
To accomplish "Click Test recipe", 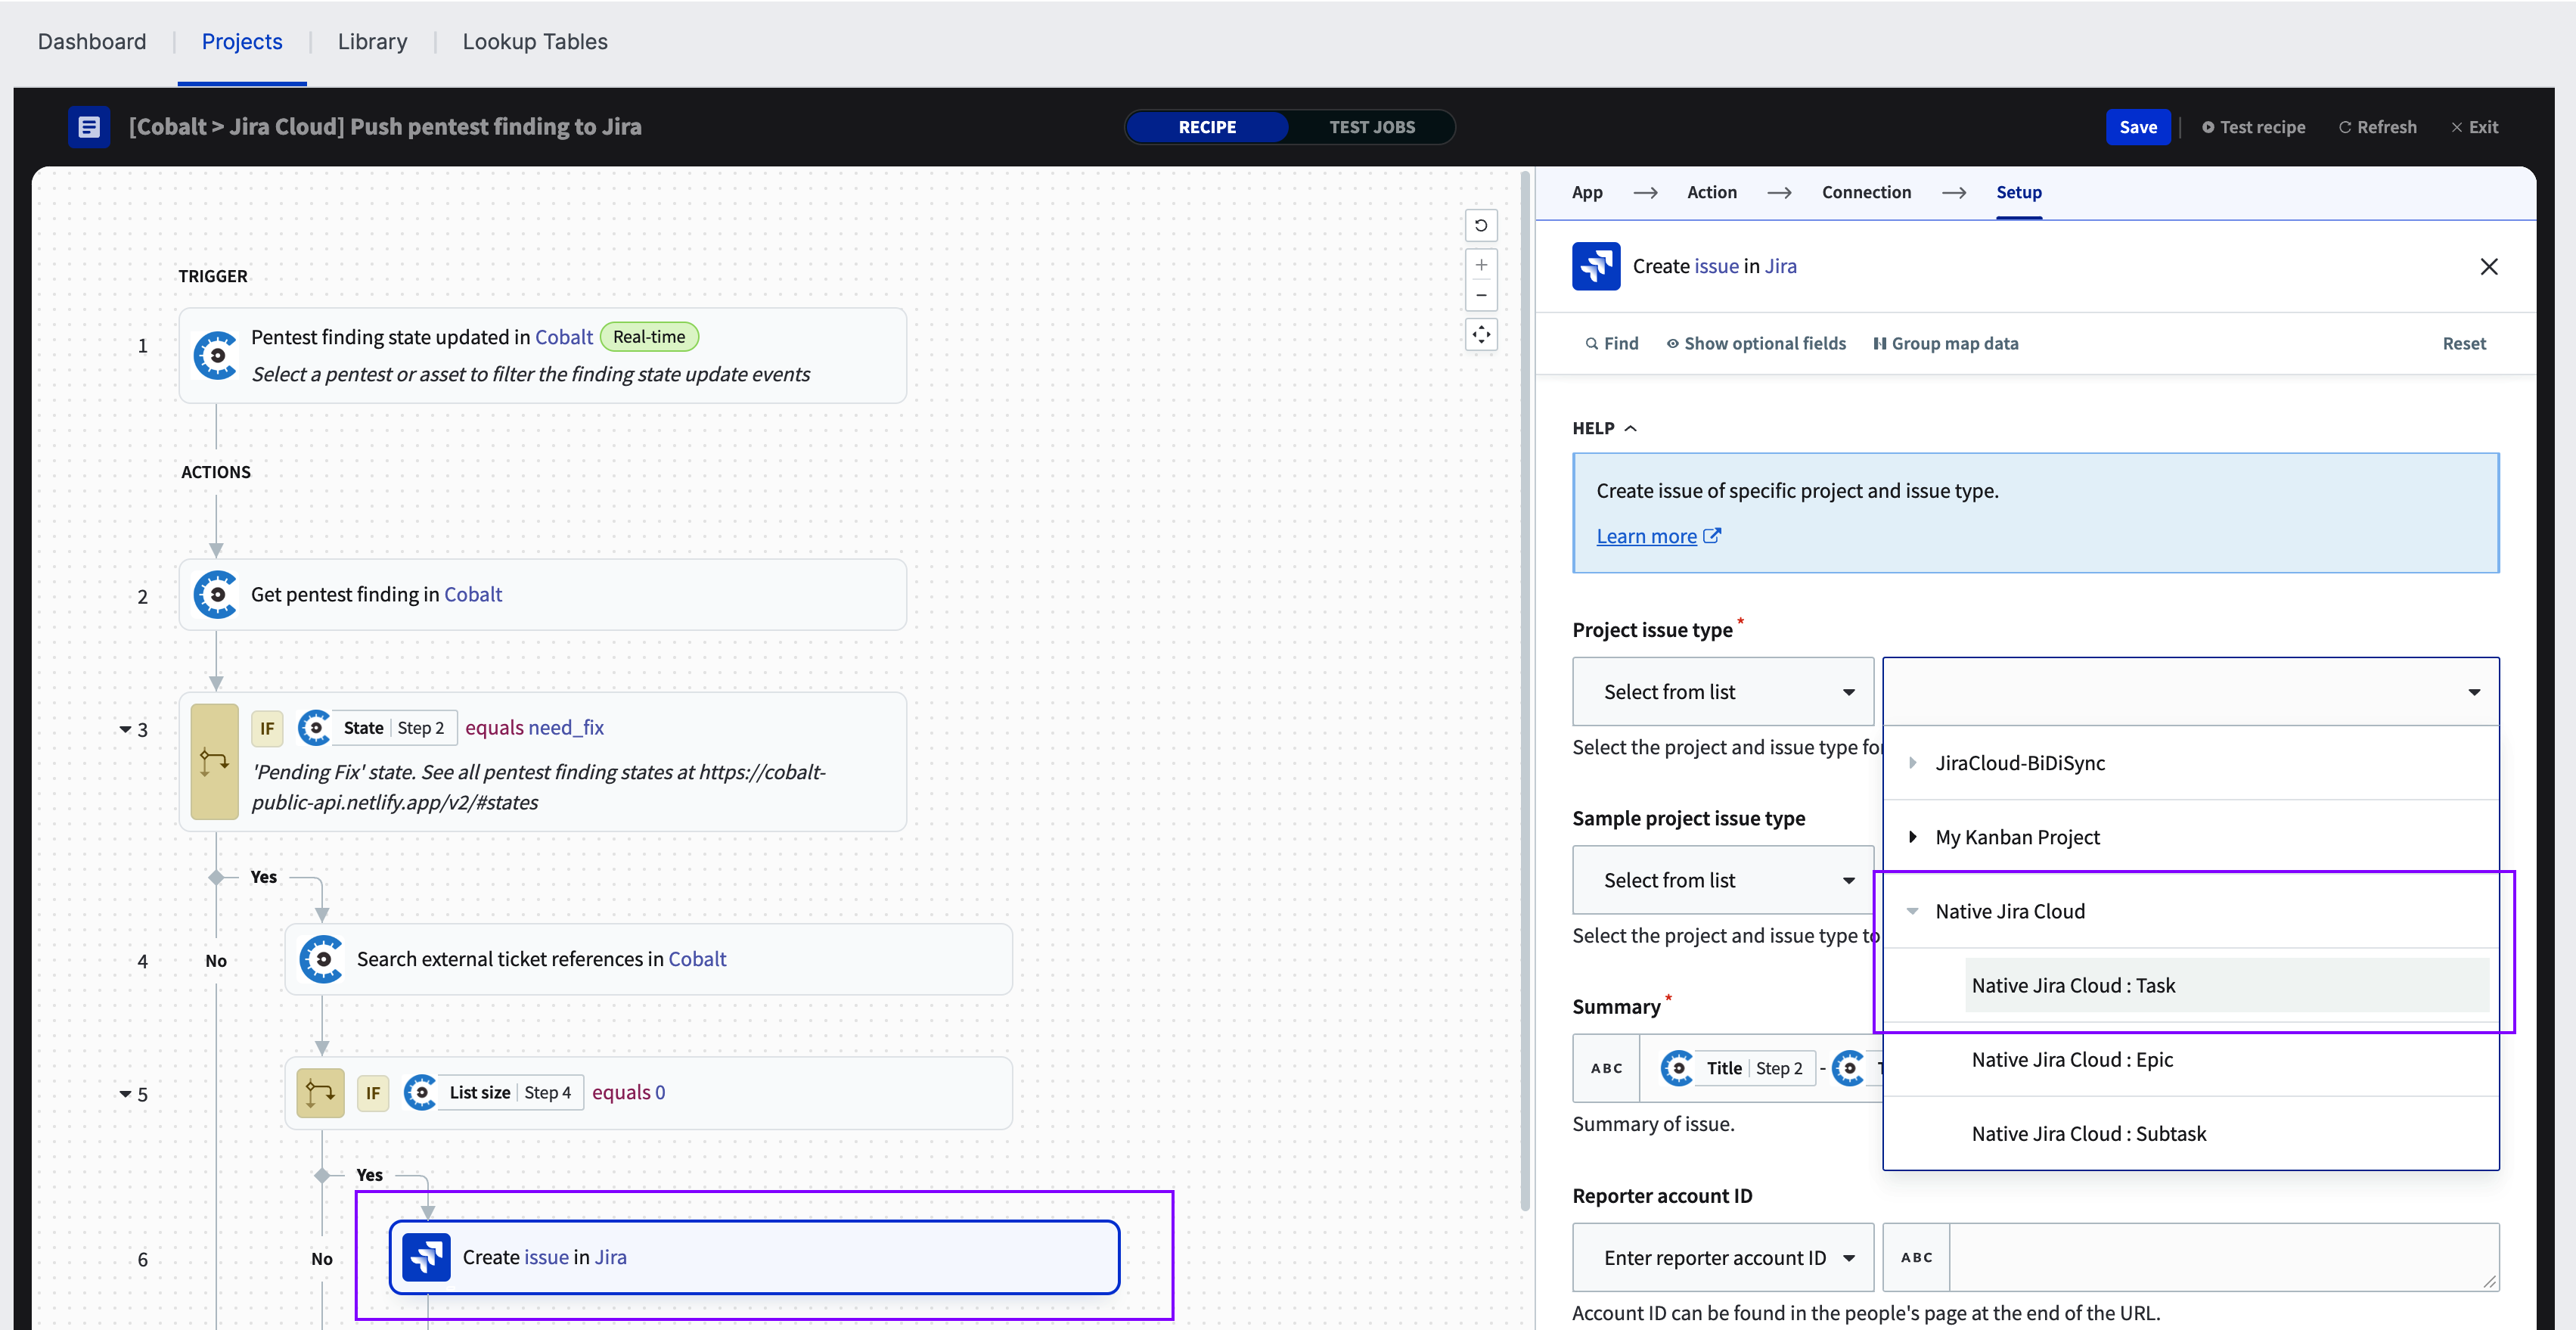I will (2253, 127).
